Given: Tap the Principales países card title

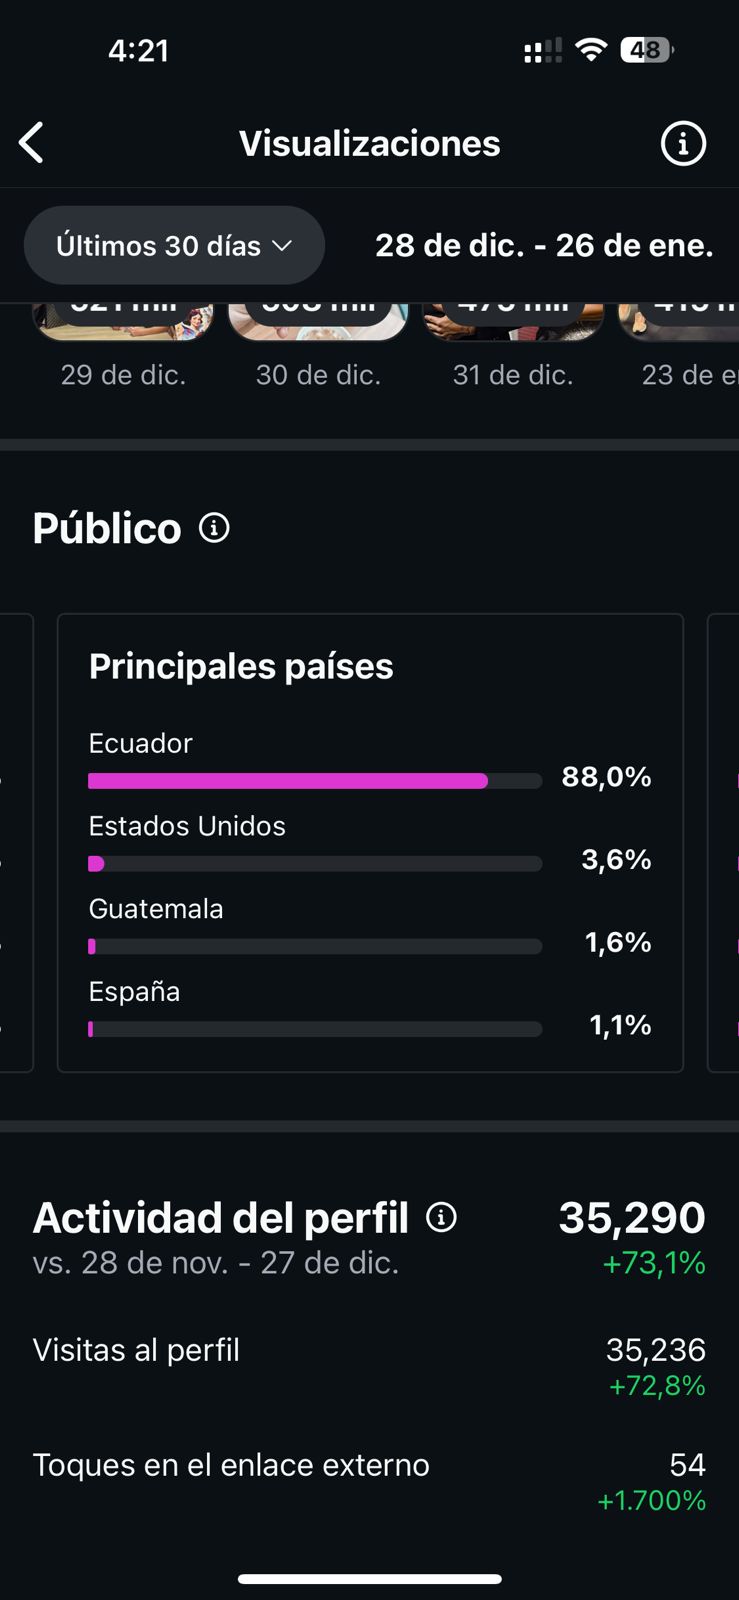Looking at the screenshot, I should click(x=241, y=666).
